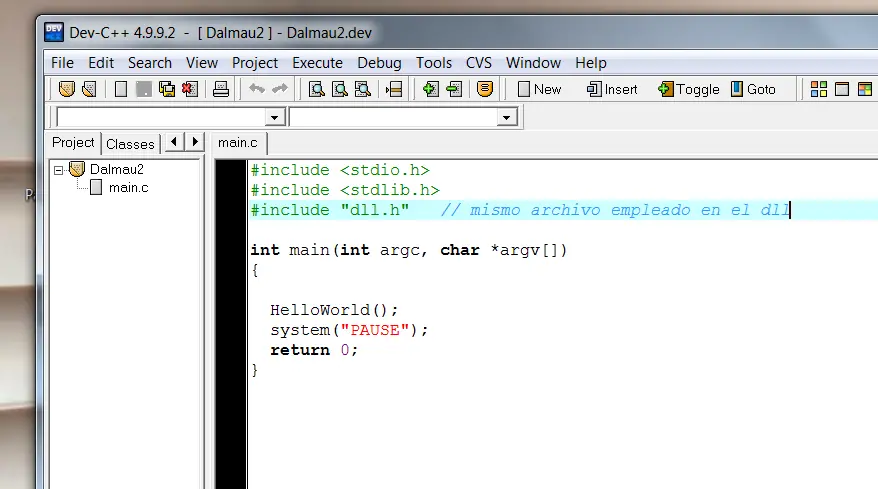The width and height of the screenshot is (878, 489).
Task: Click the Find Next magnifier icon
Action: (x=363, y=89)
